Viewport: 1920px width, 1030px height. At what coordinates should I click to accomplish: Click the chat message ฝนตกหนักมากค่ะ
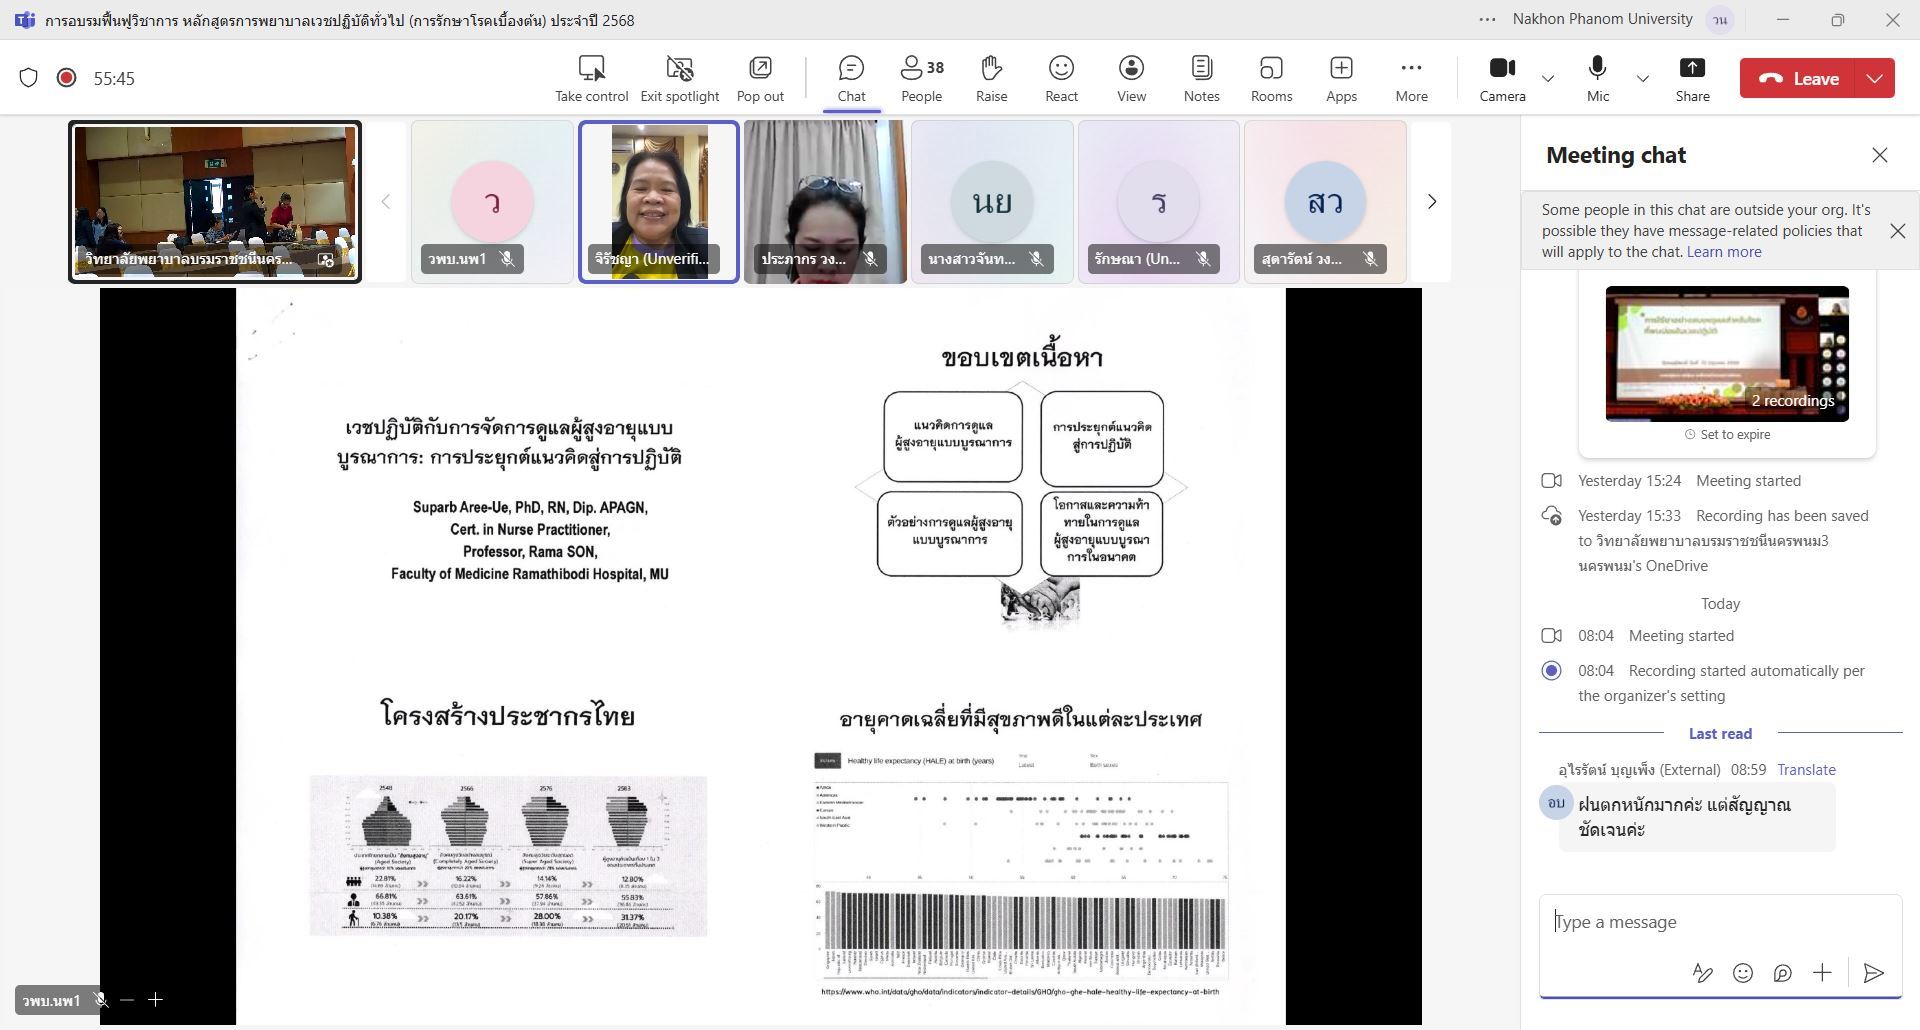tap(1696, 817)
